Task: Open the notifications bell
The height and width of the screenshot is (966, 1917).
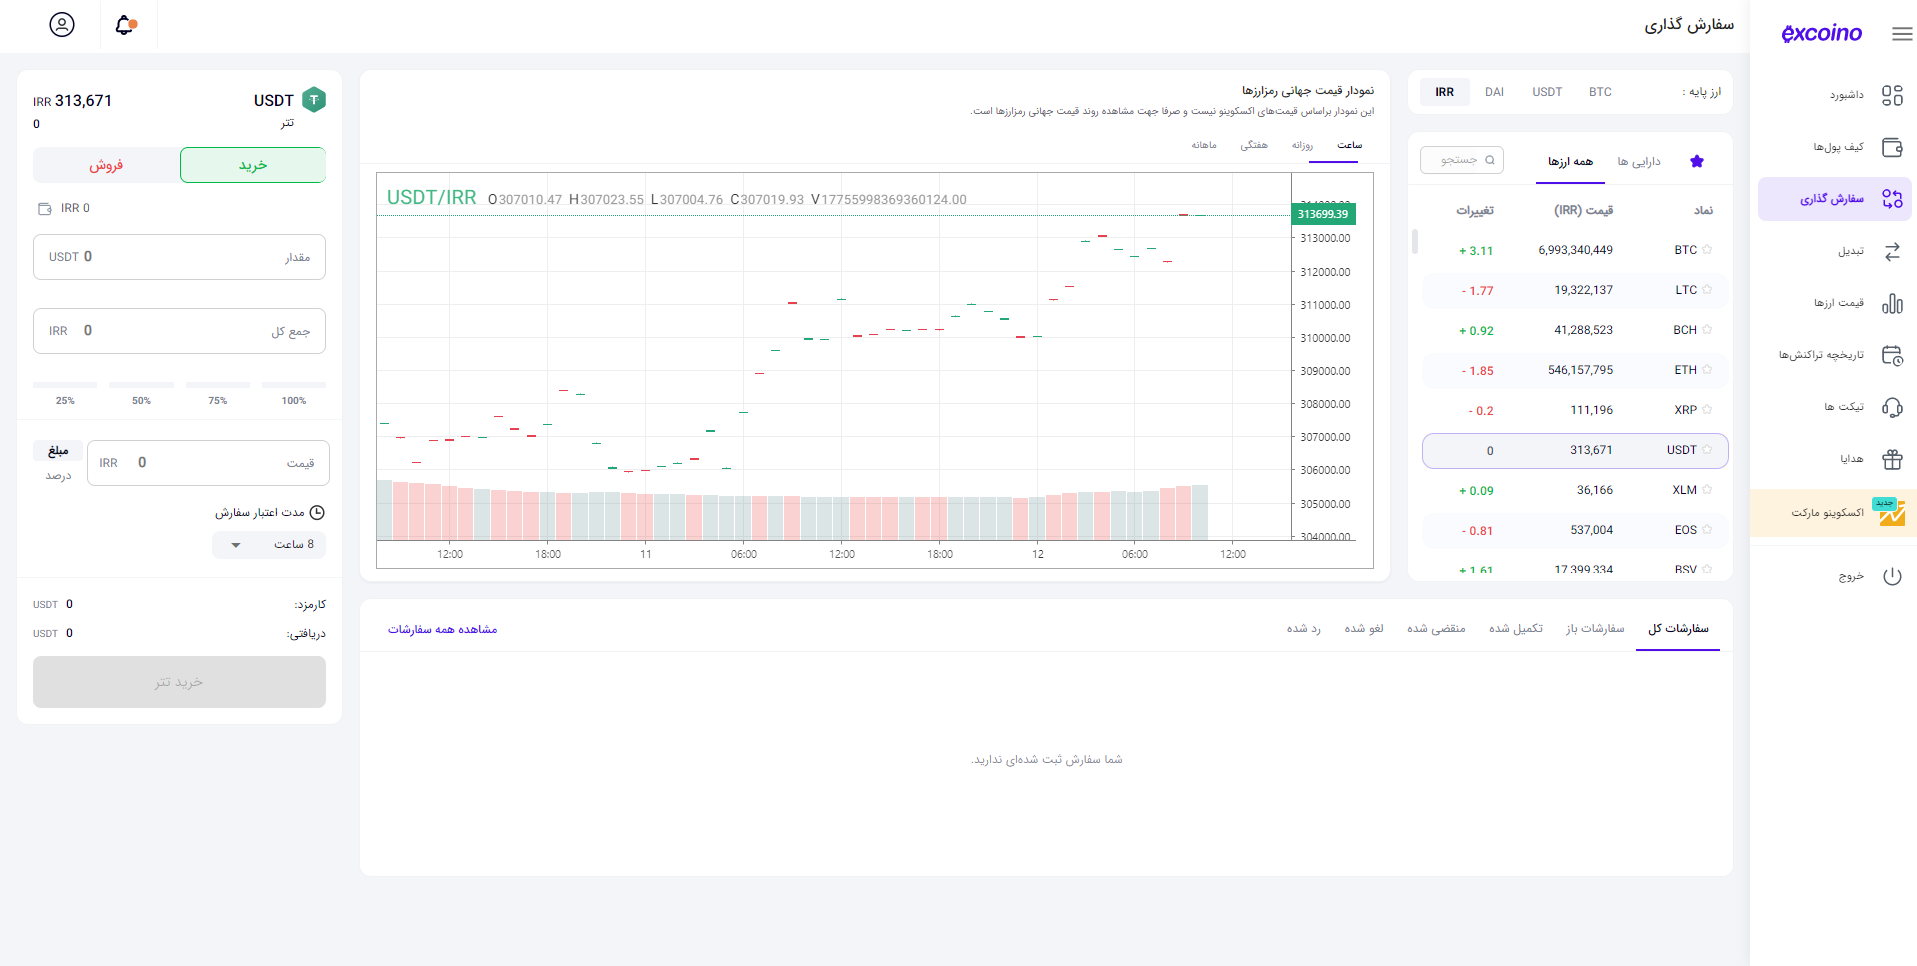Action: [125, 25]
